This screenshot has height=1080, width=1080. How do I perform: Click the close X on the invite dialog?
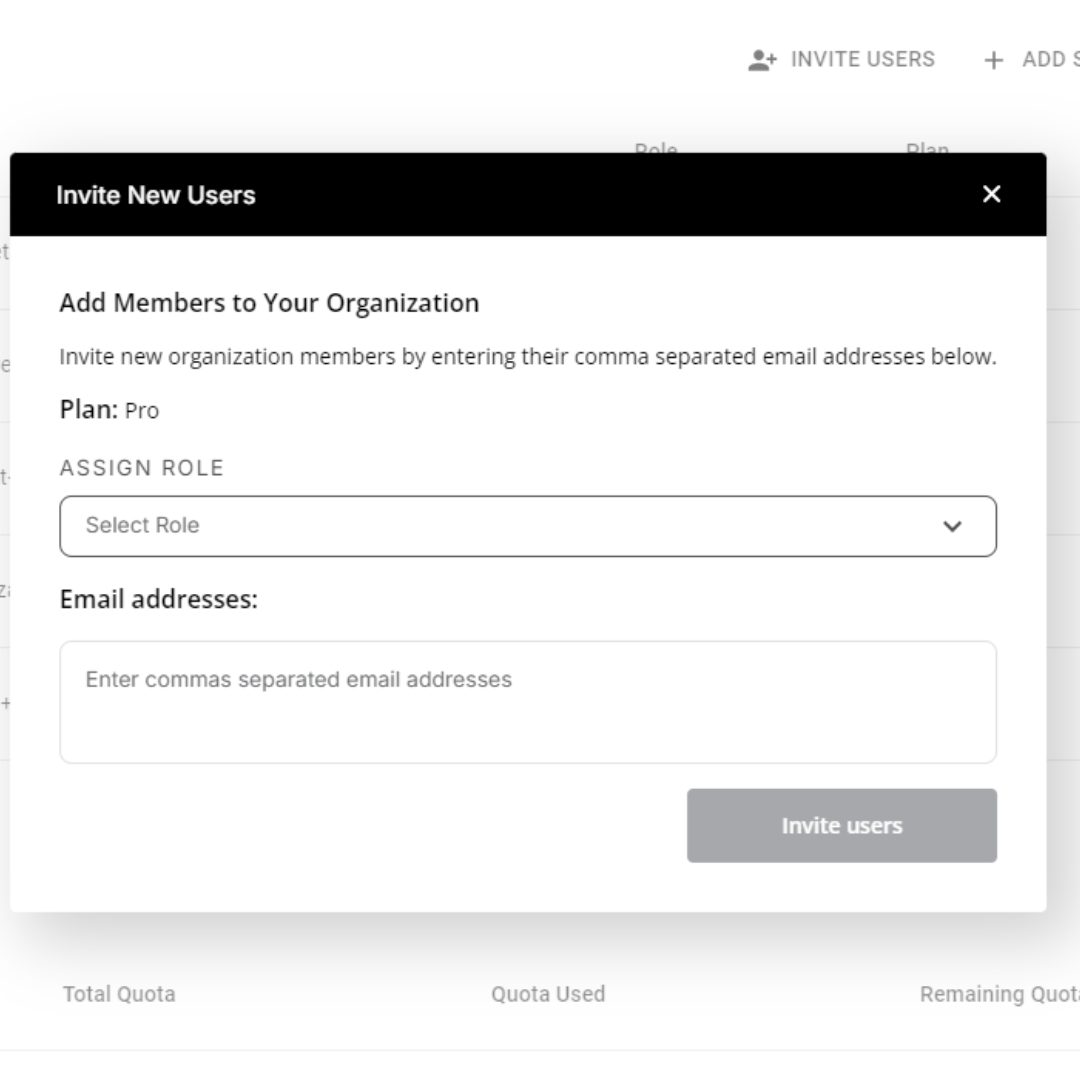(x=991, y=195)
